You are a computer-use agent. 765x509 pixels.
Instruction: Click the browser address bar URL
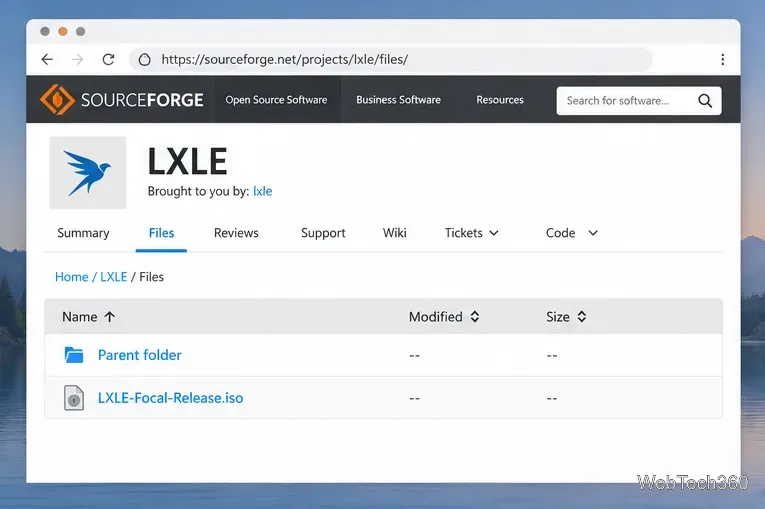point(284,60)
